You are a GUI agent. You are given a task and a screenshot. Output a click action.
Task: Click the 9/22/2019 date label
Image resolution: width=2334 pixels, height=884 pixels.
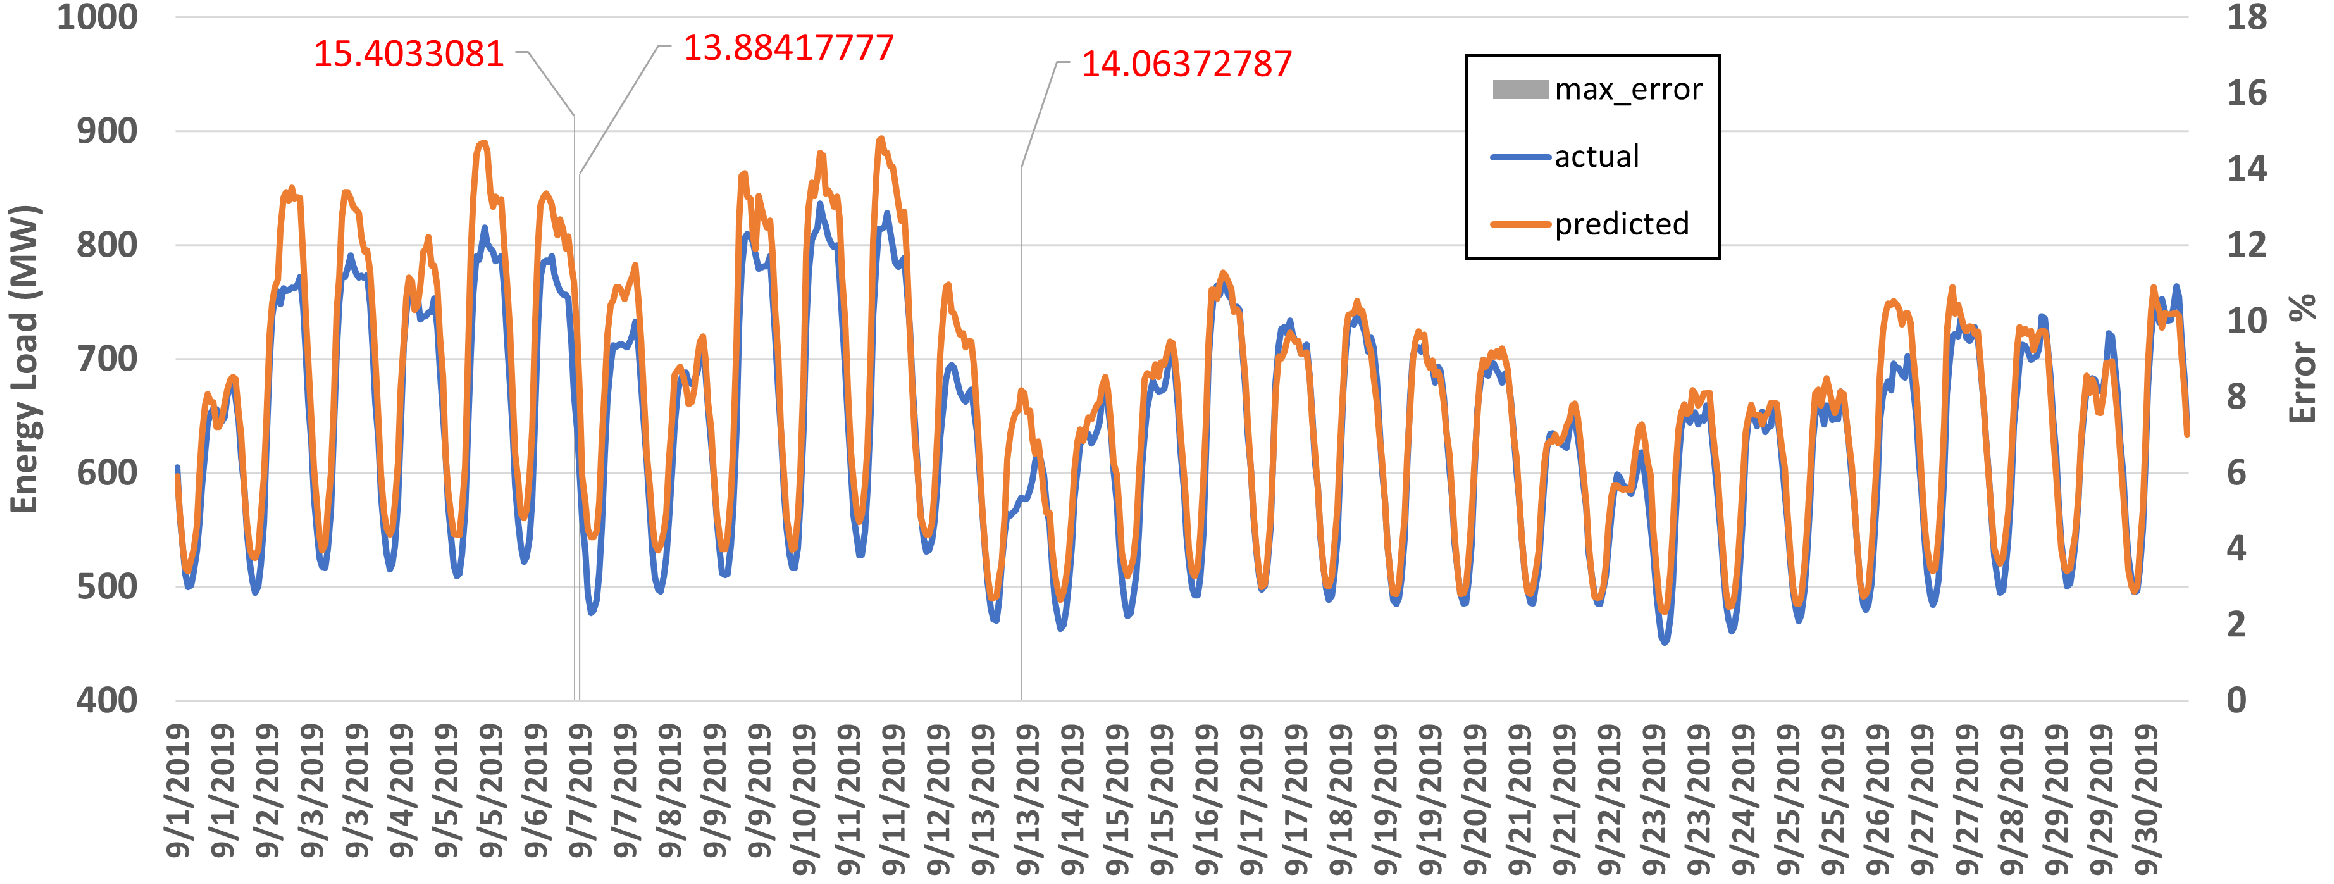(x=1609, y=800)
